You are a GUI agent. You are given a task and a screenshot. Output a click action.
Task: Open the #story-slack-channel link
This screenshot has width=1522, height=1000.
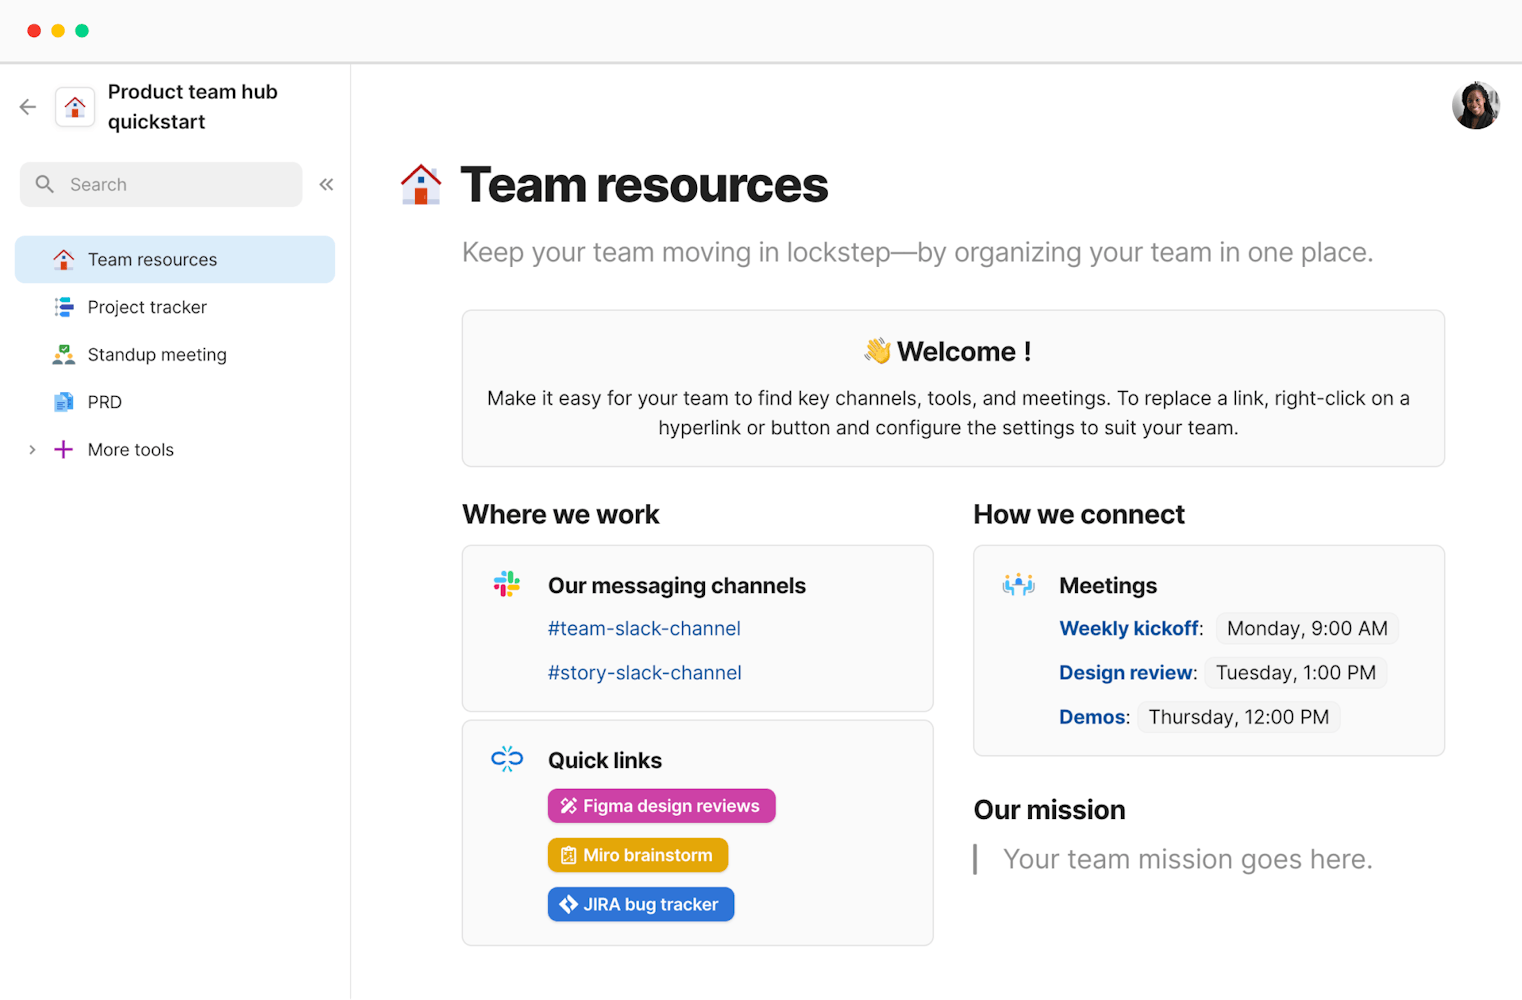coord(645,673)
